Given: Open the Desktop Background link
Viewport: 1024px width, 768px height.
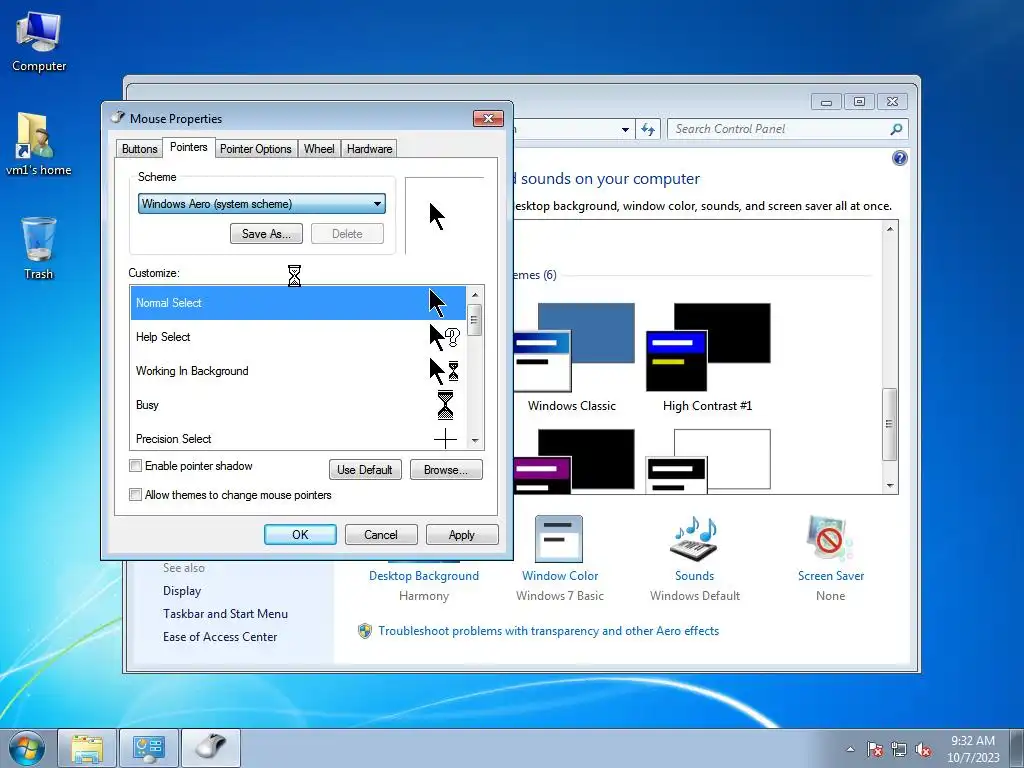Looking at the screenshot, I should click(x=424, y=576).
